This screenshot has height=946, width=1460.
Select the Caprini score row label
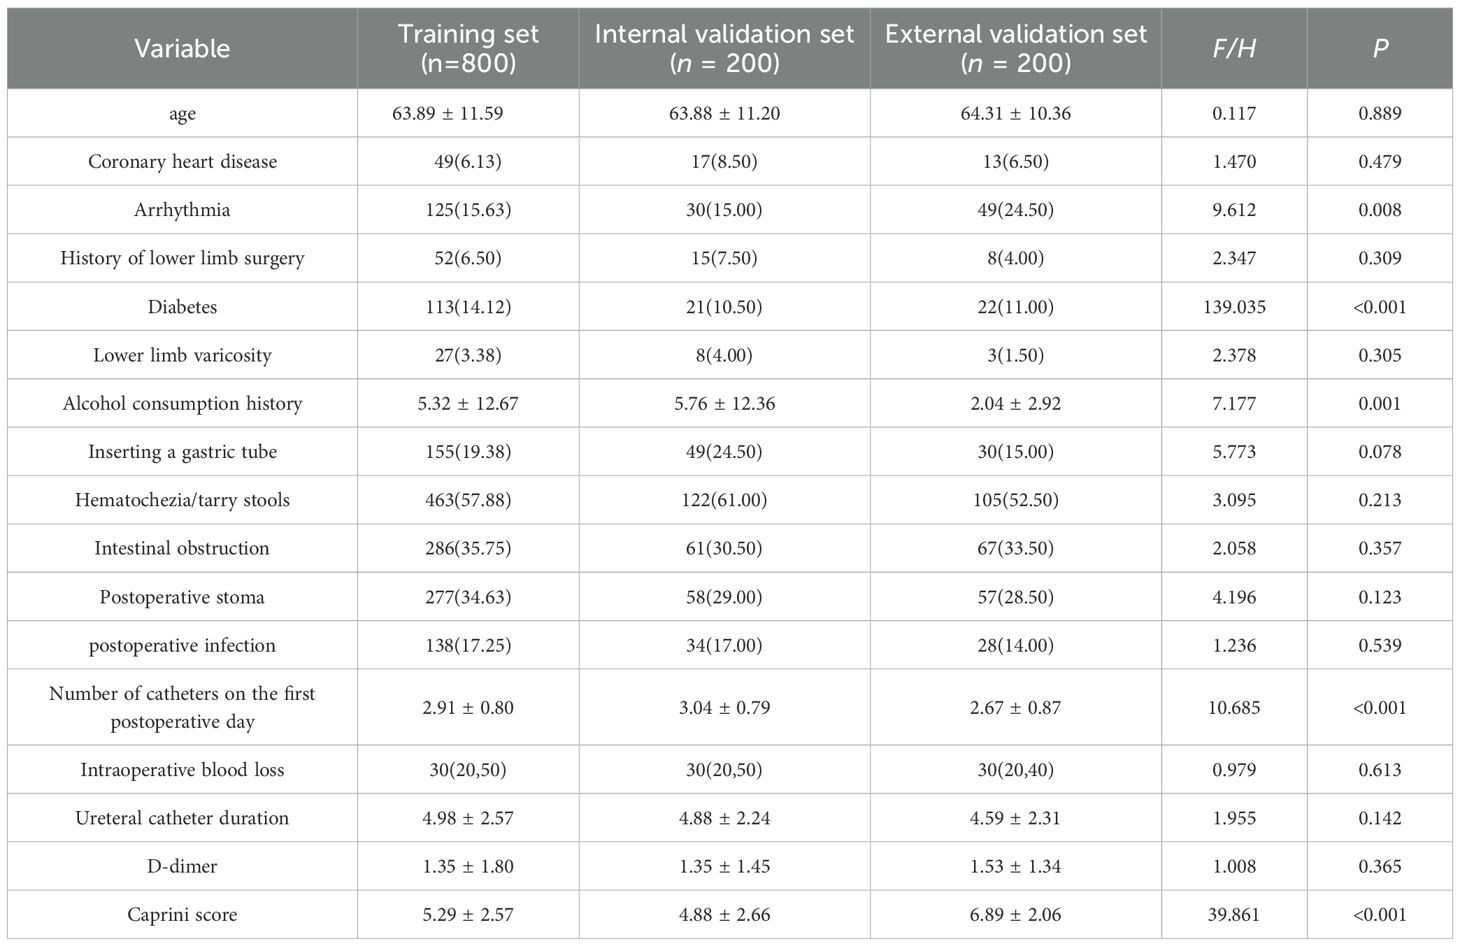[182, 915]
